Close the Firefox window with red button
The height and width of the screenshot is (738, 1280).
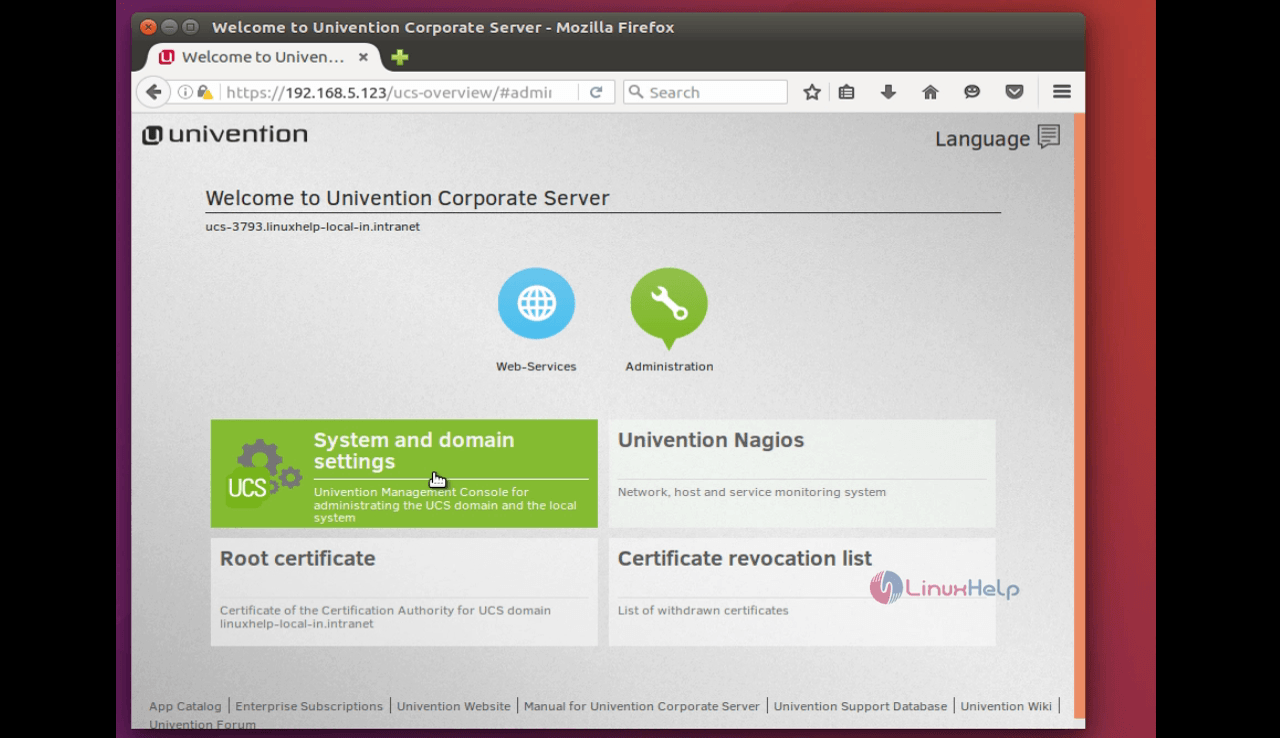[x=148, y=27]
